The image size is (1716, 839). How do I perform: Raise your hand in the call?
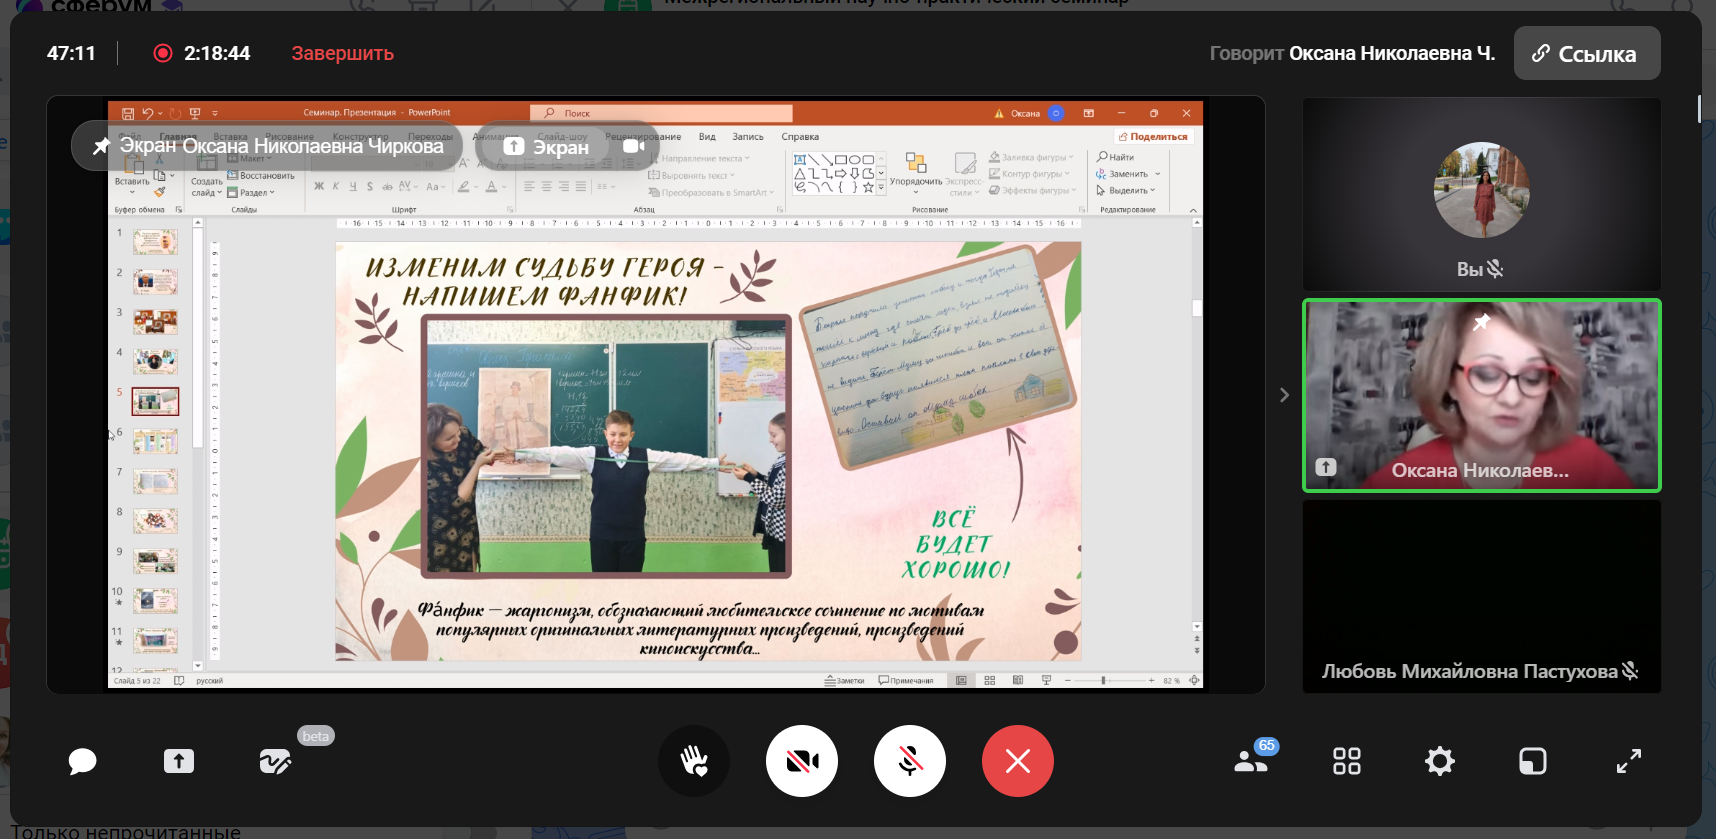pyautogui.click(x=694, y=762)
